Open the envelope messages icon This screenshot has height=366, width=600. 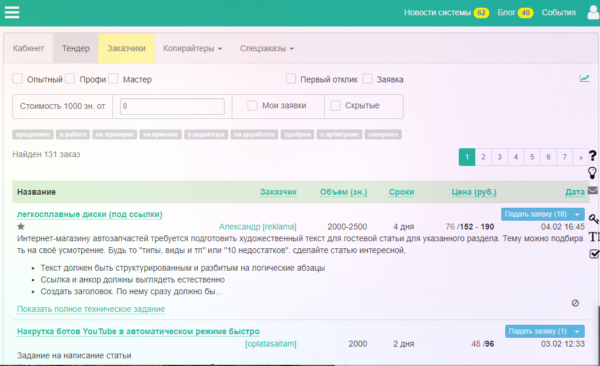pos(593,190)
